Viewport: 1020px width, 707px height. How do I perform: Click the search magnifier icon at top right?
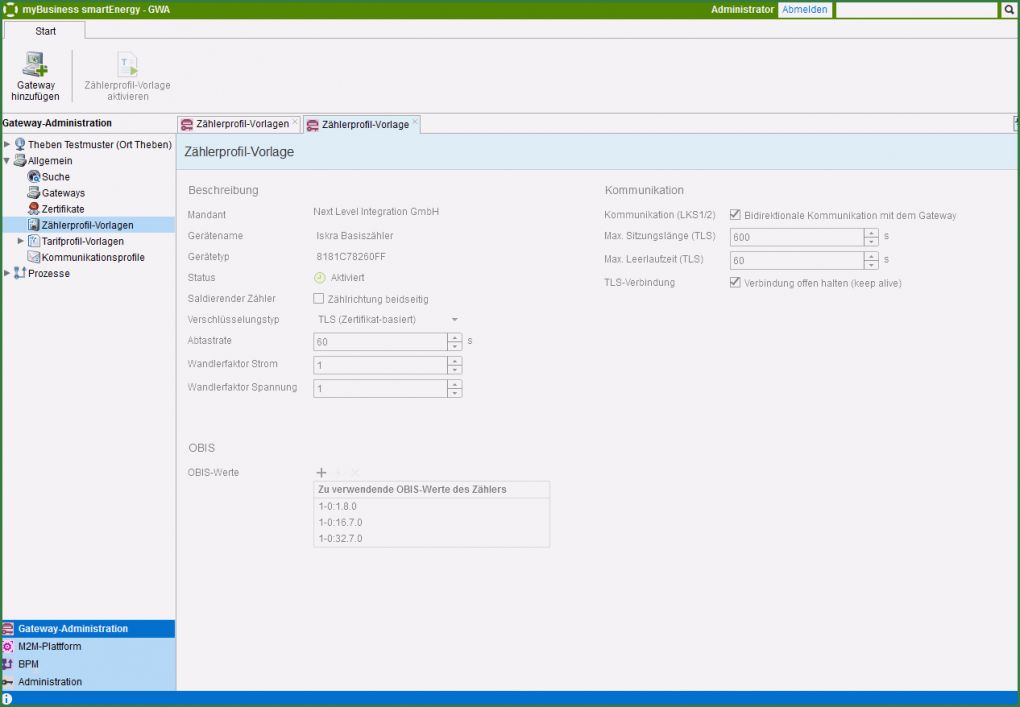coord(1009,10)
